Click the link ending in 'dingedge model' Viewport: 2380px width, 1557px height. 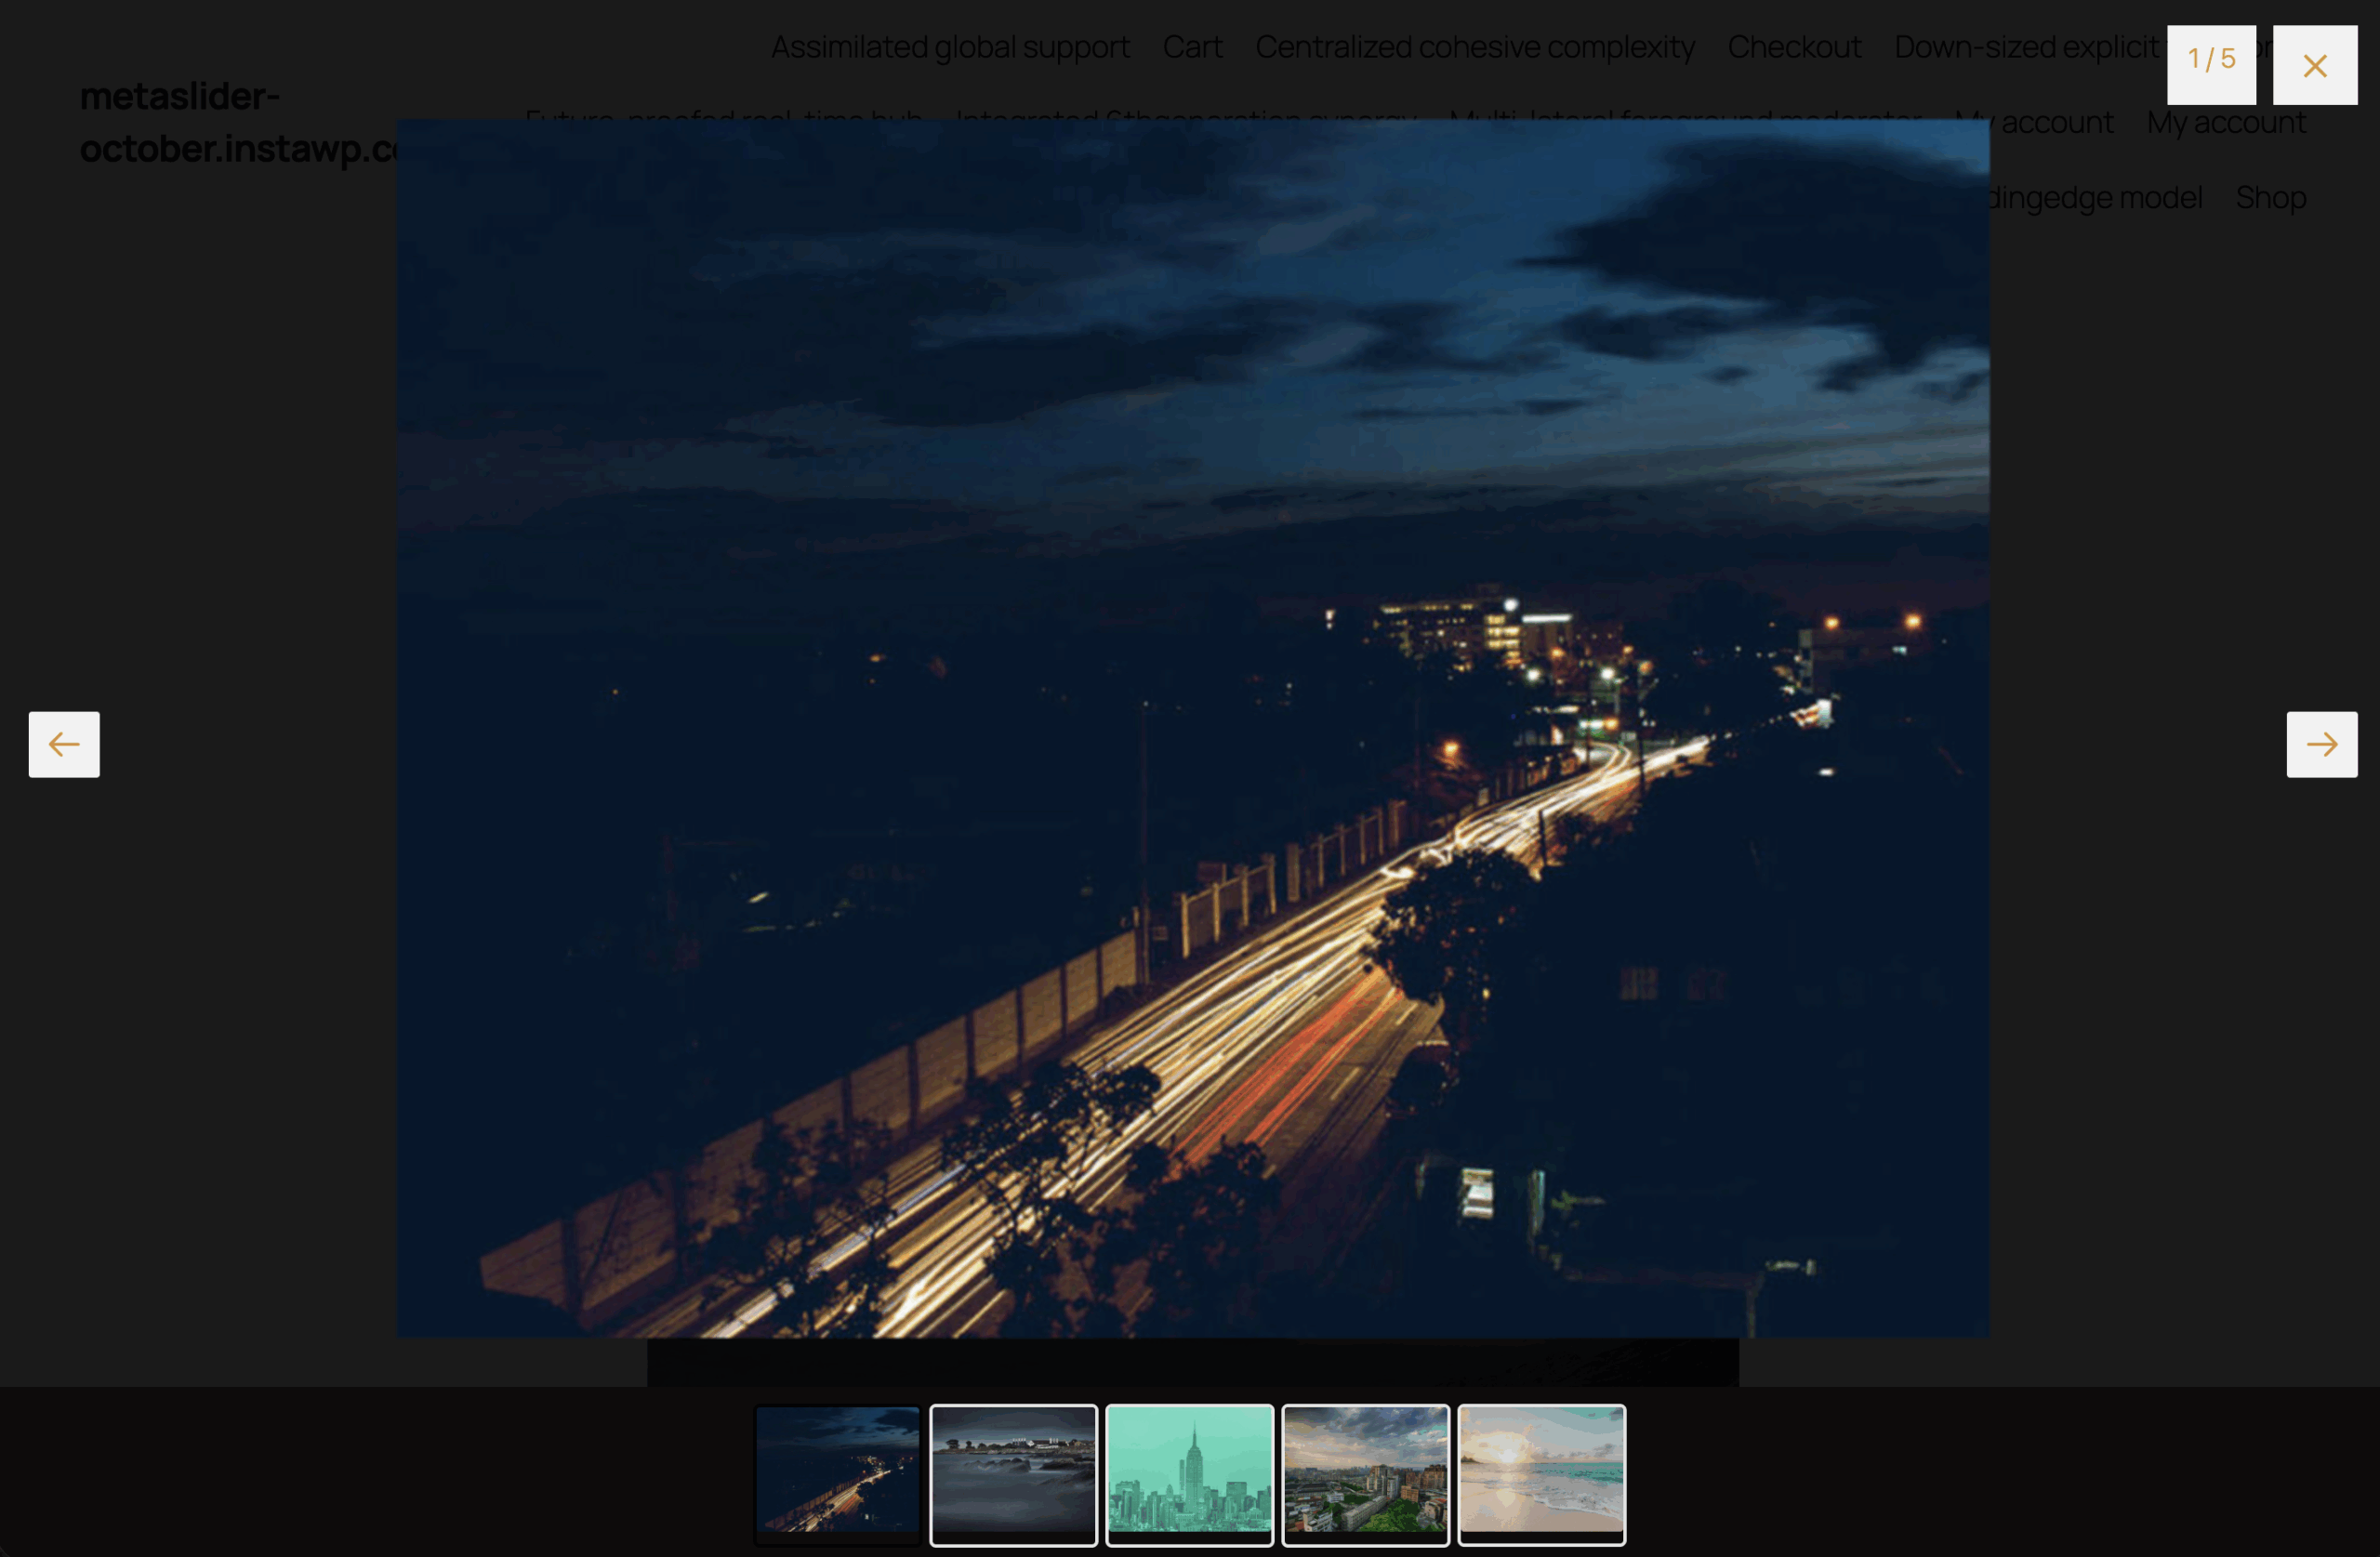(2095, 198)
